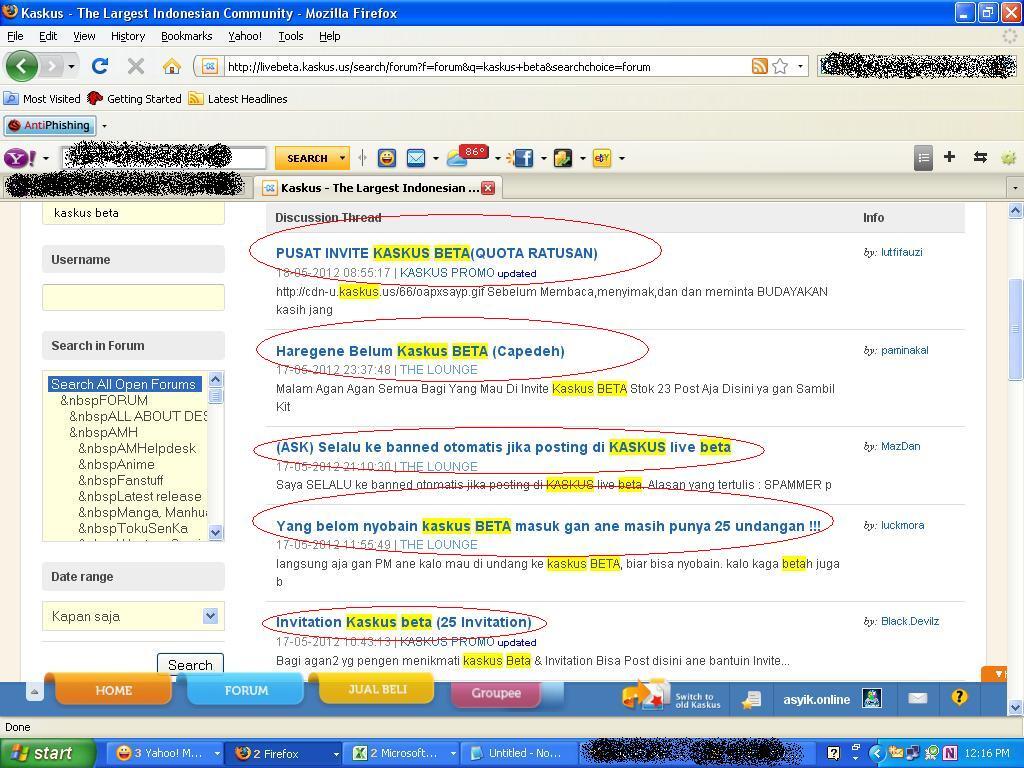The width and height of the screenshot is (1024, 768).
Task: Click the keyword field containing 'kaskus beta'
Action: [x=133, y=213]
